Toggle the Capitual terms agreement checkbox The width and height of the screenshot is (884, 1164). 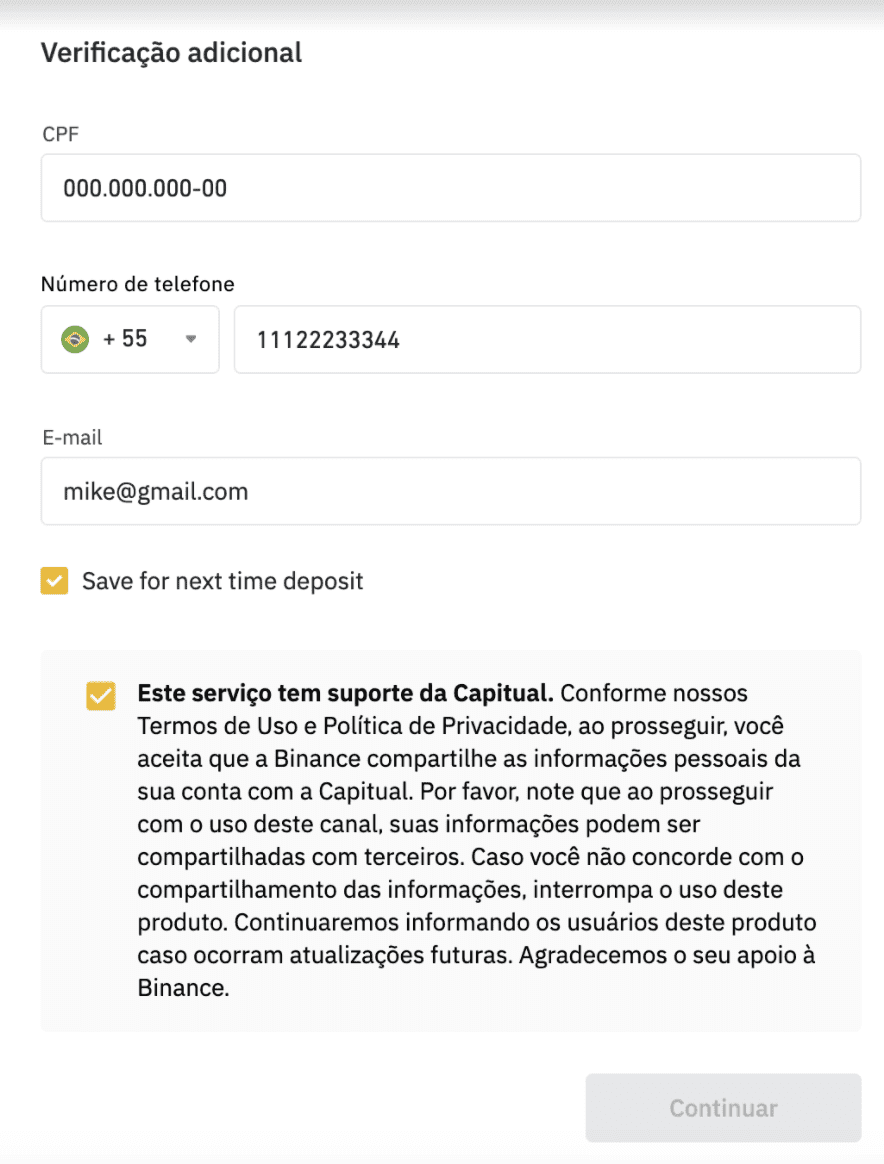(101, 696)
